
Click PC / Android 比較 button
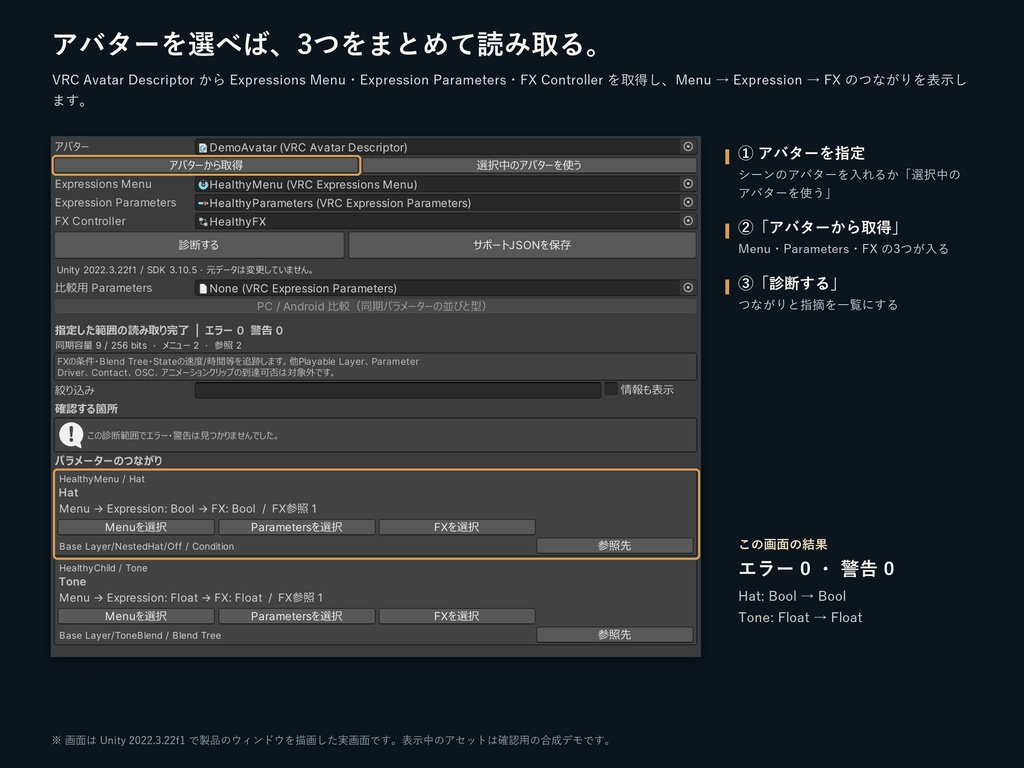tap(376, 306)
